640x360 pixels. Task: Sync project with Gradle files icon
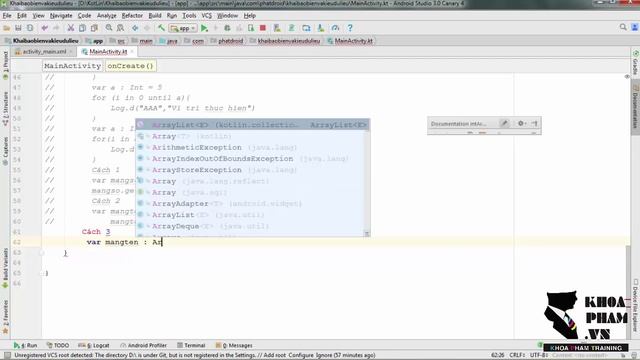[x=292, y=28]
